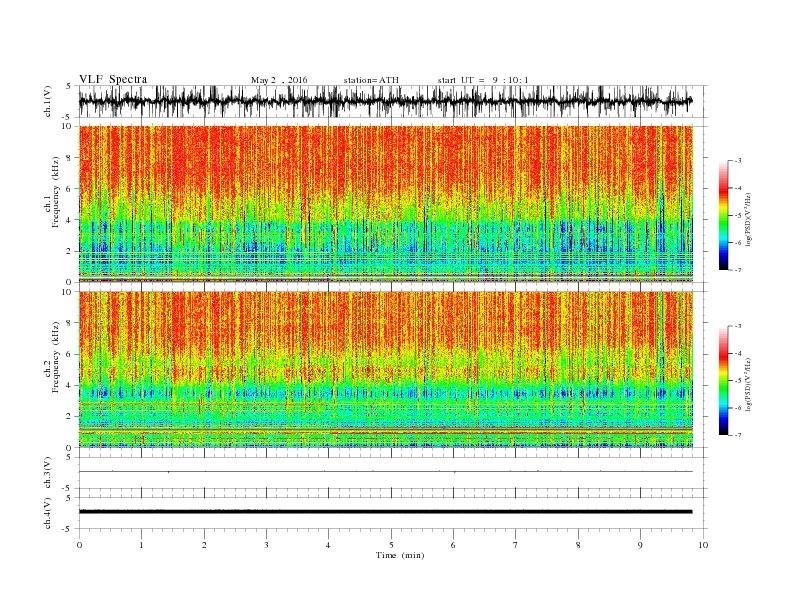Click the "4" tick on the Time axis
This screenshot has height=612, width=792.
coord(328,545)
